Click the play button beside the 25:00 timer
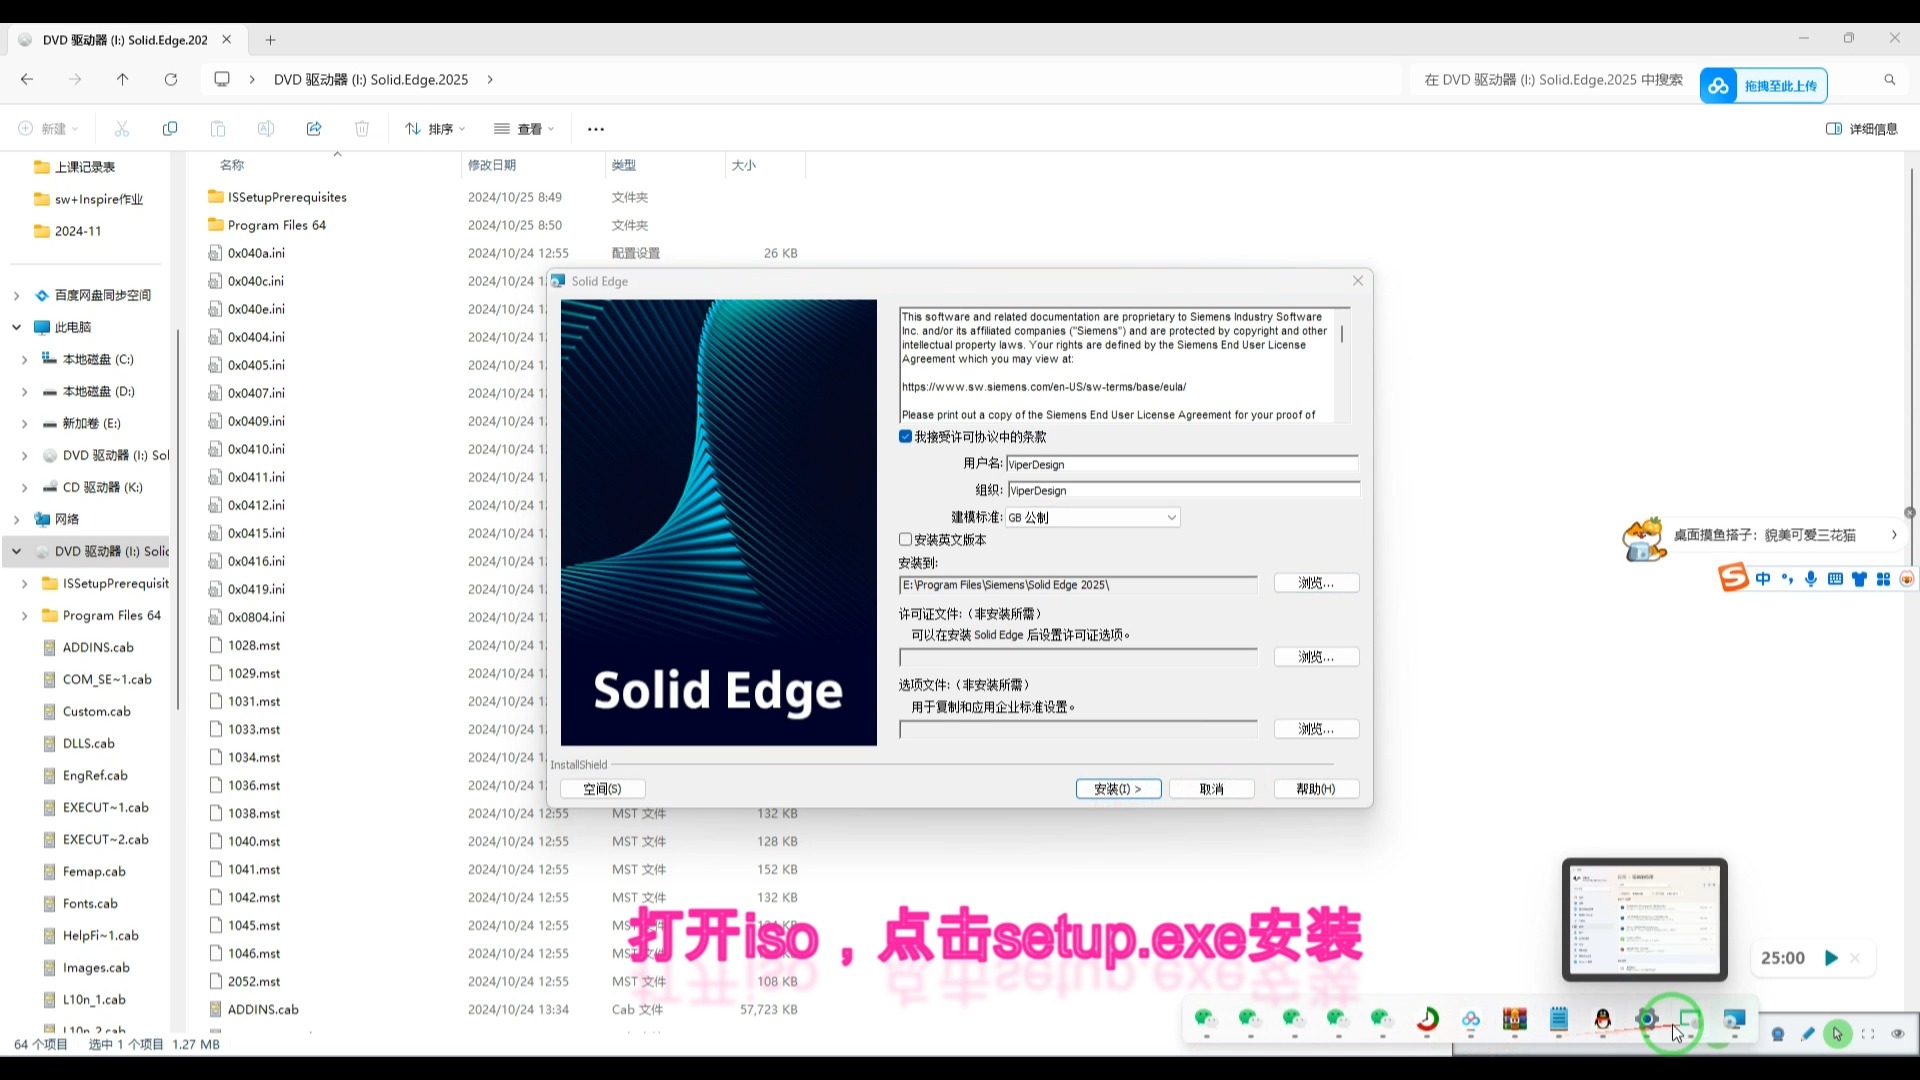The height and width of the screenshot is (1080, 1920). [x=1831, y=958]
